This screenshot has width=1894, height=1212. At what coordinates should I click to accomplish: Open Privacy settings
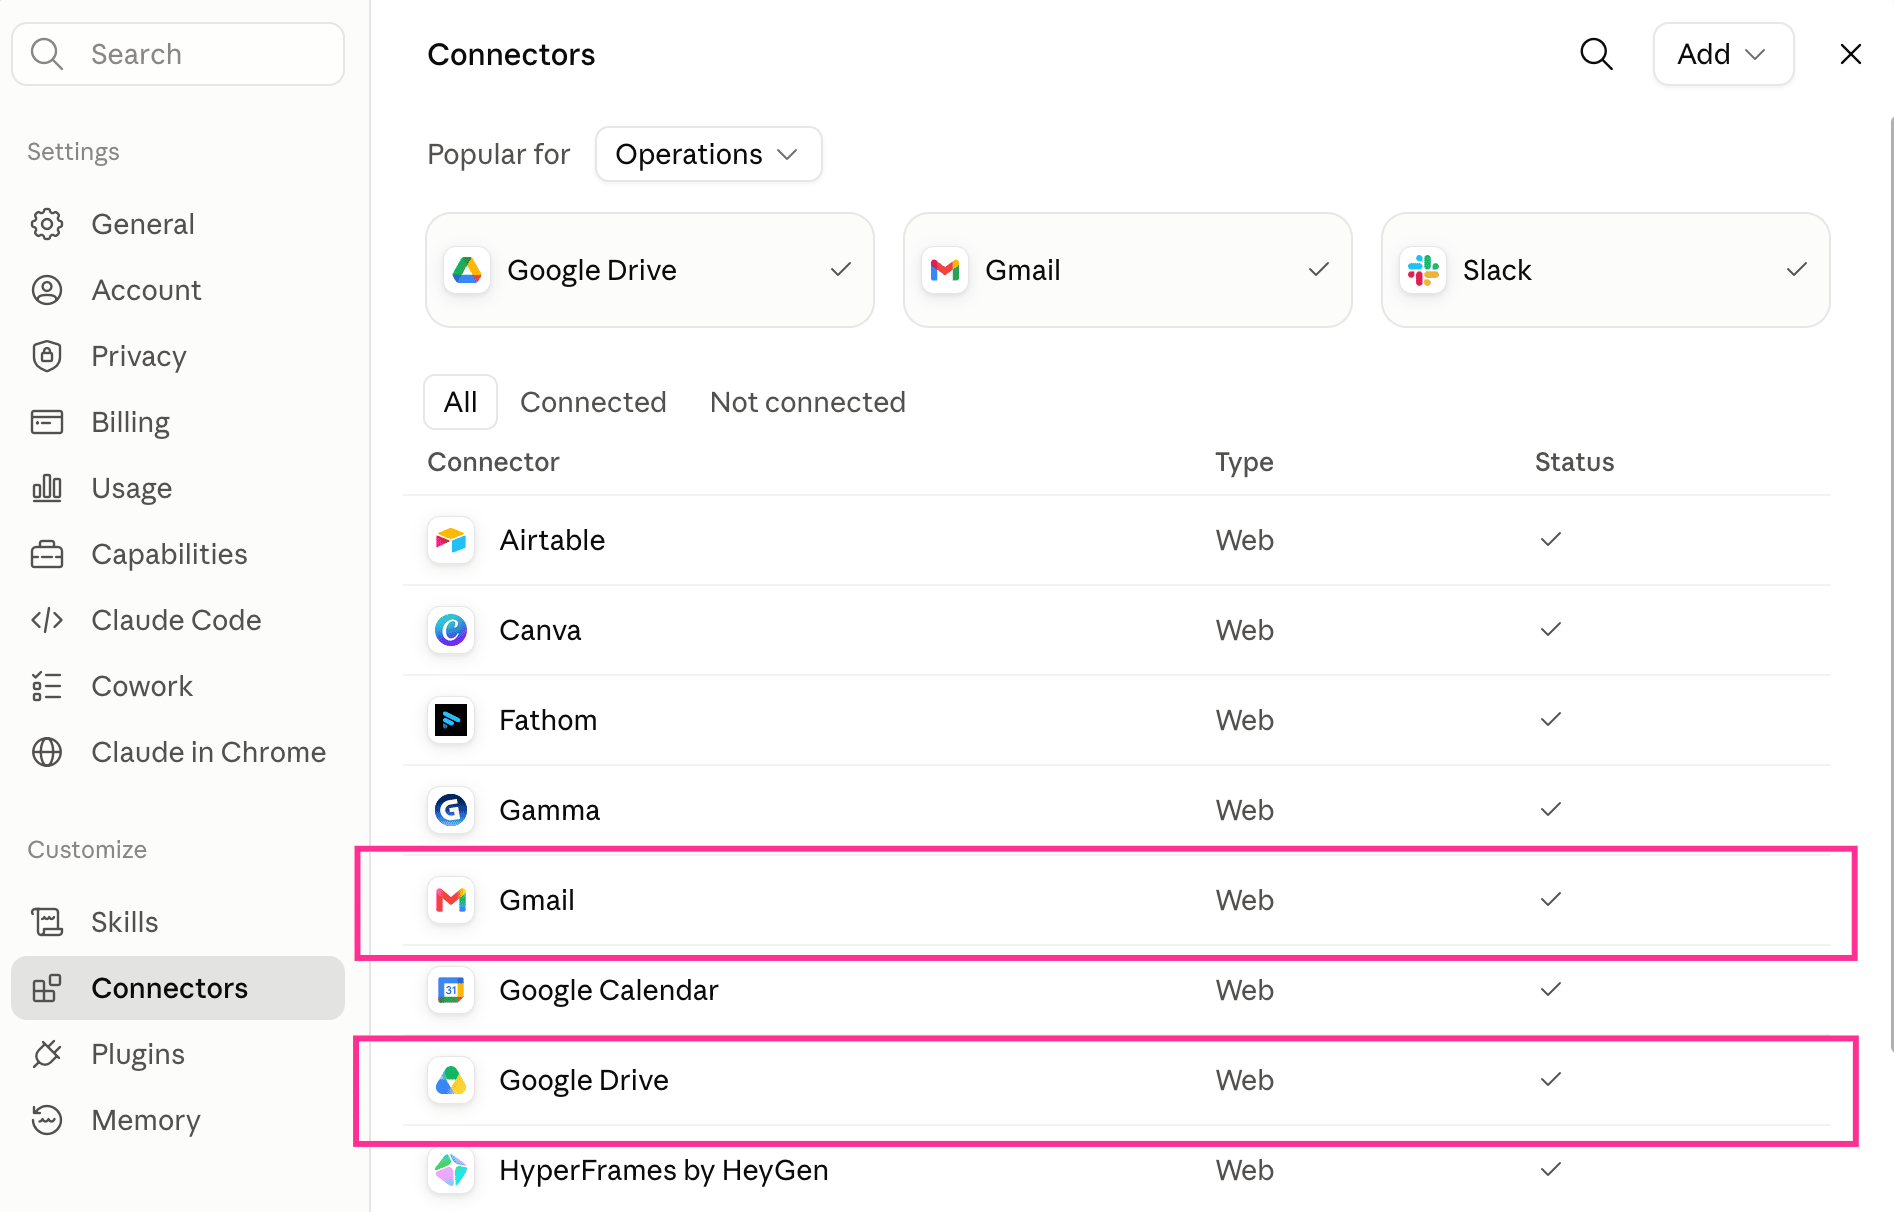click(178, 356)
